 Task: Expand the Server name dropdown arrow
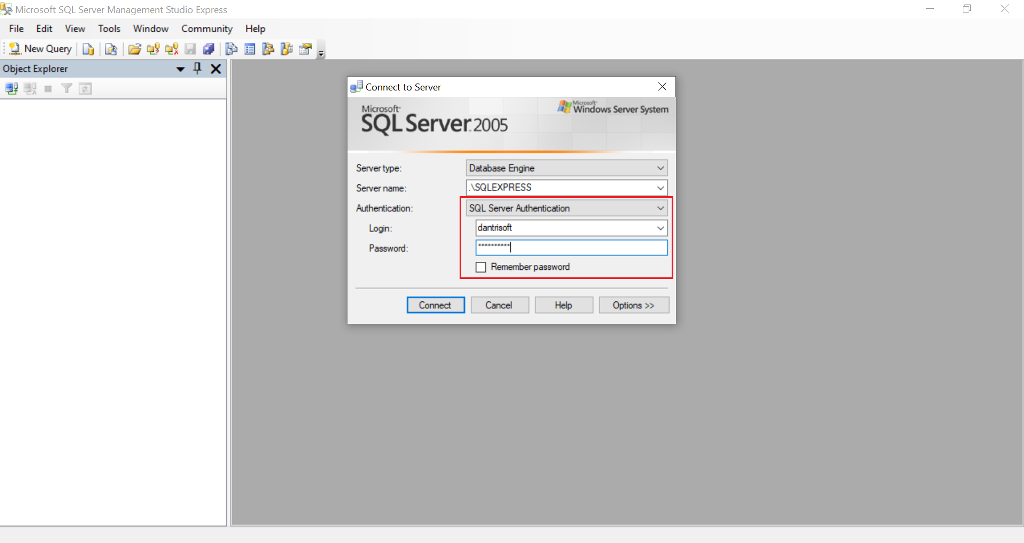[x=660, y=188]
